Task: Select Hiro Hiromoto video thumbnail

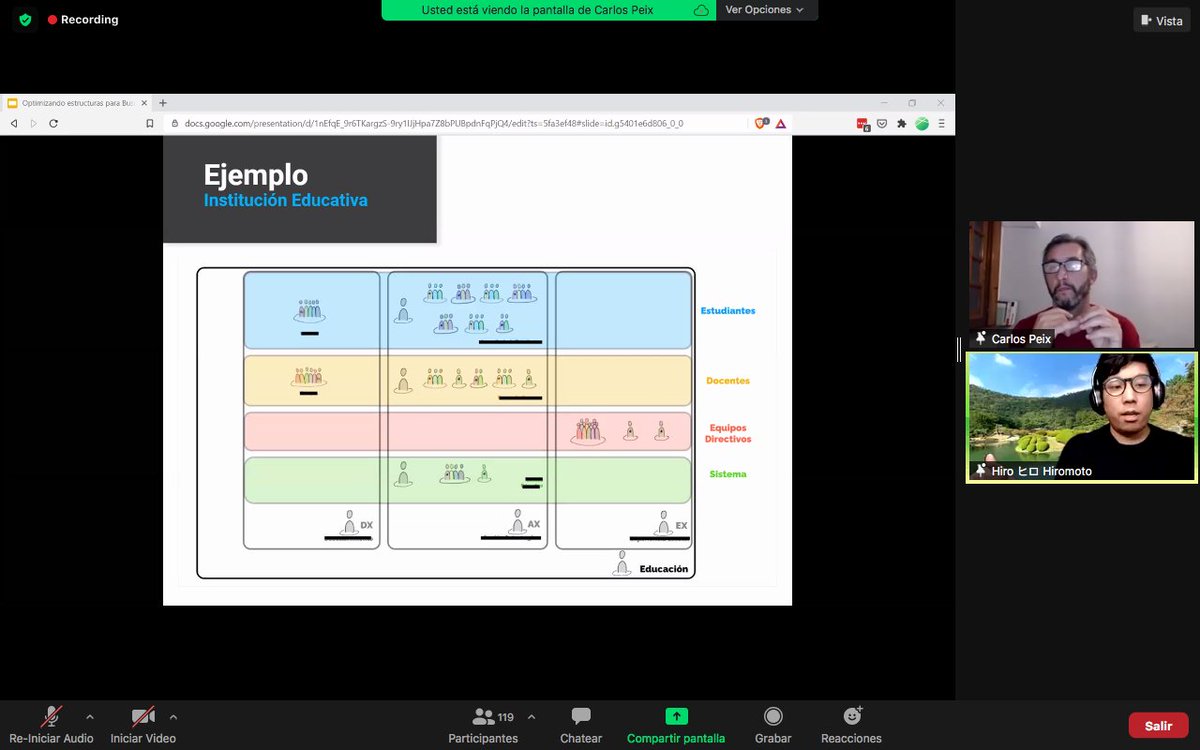Action: [x=1082, y=417]
